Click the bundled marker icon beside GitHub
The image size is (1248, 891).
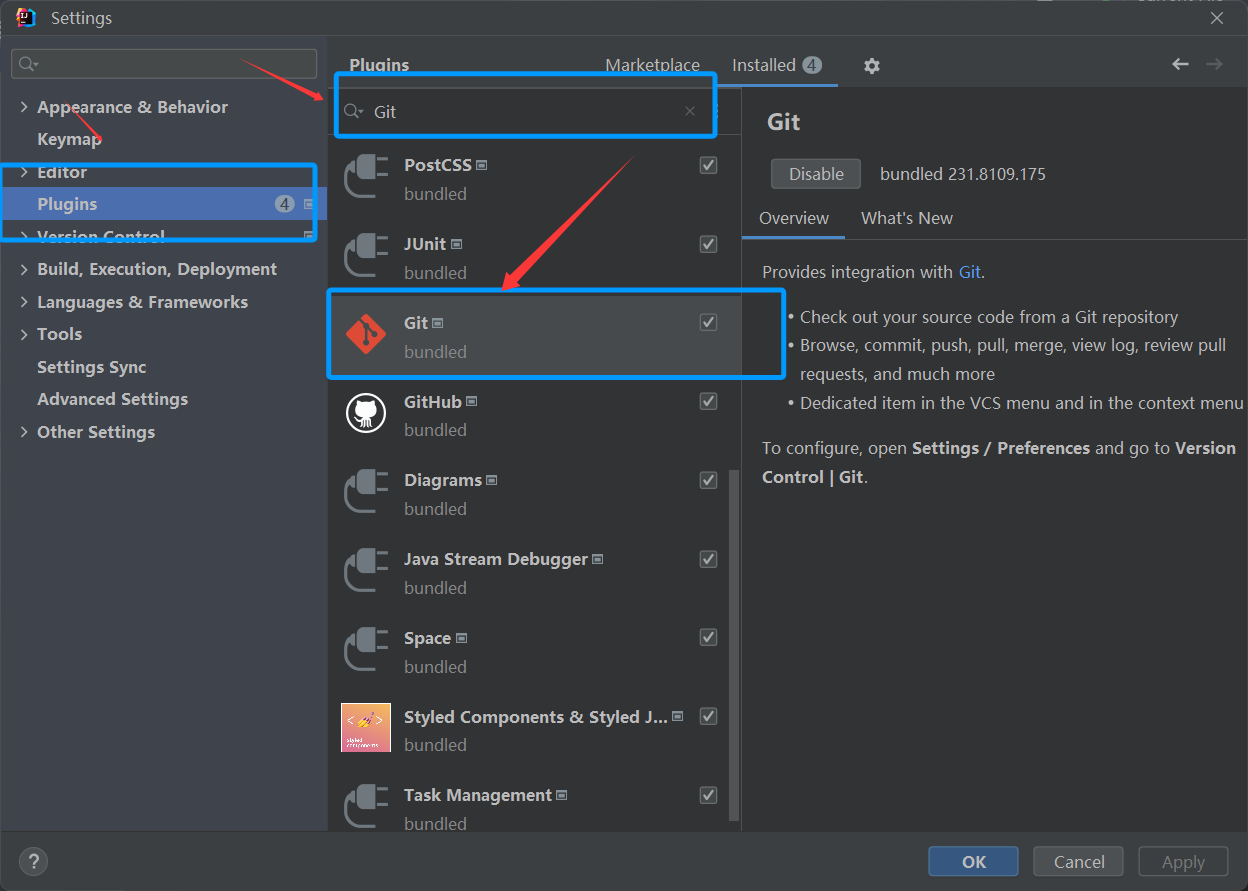click(x=472, y=402)
